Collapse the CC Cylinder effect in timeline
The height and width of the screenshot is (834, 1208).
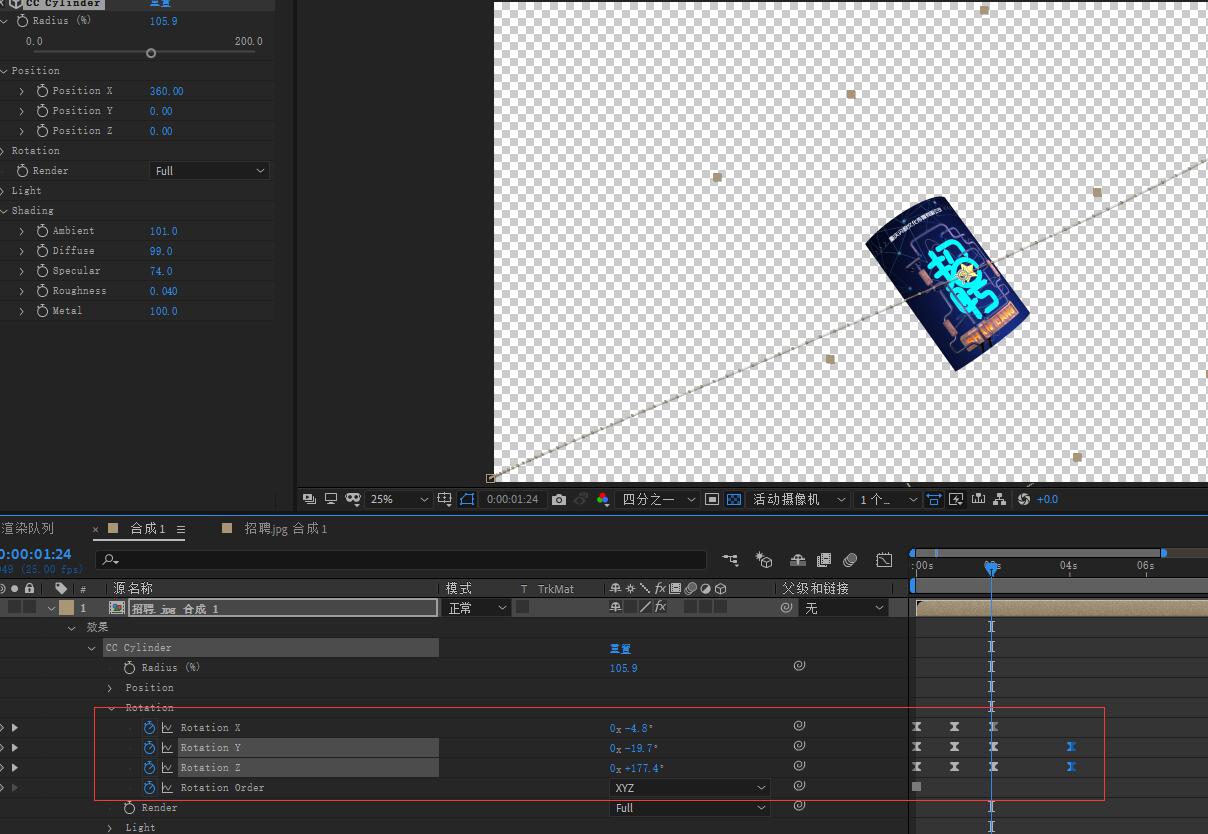click(x=92, y=648)
